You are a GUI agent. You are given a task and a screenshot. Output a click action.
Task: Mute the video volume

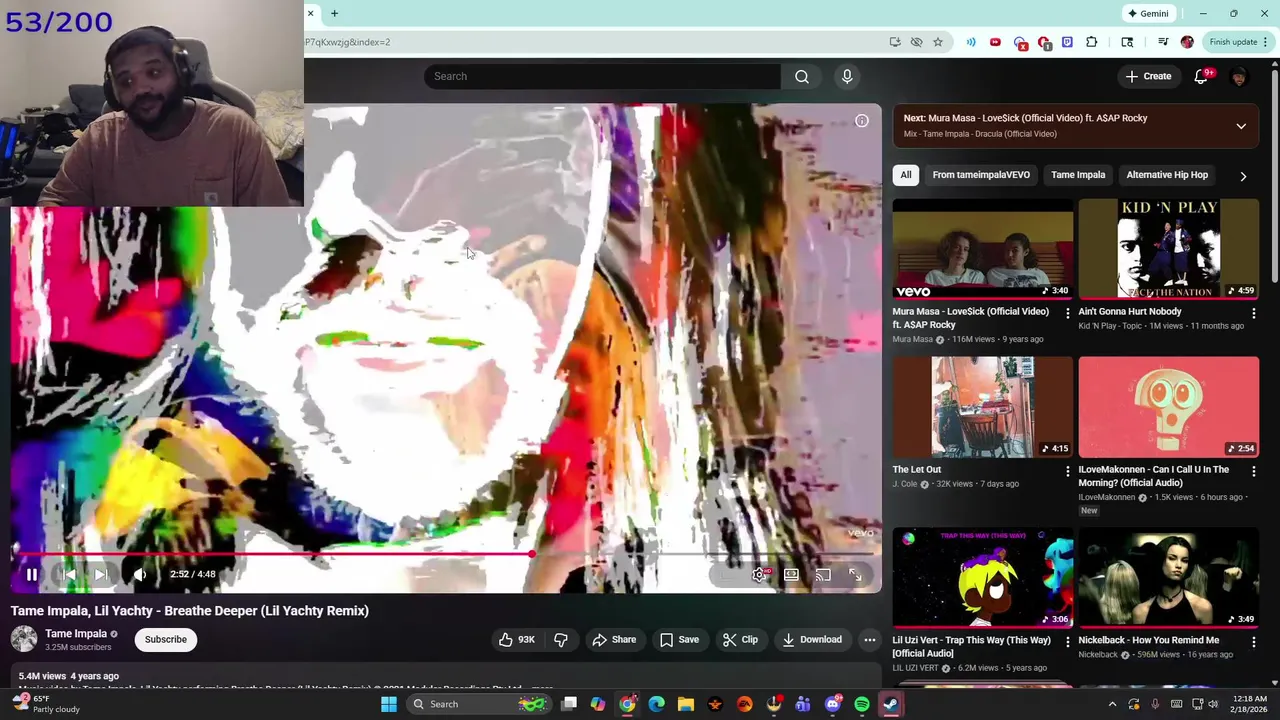[139, 574]
